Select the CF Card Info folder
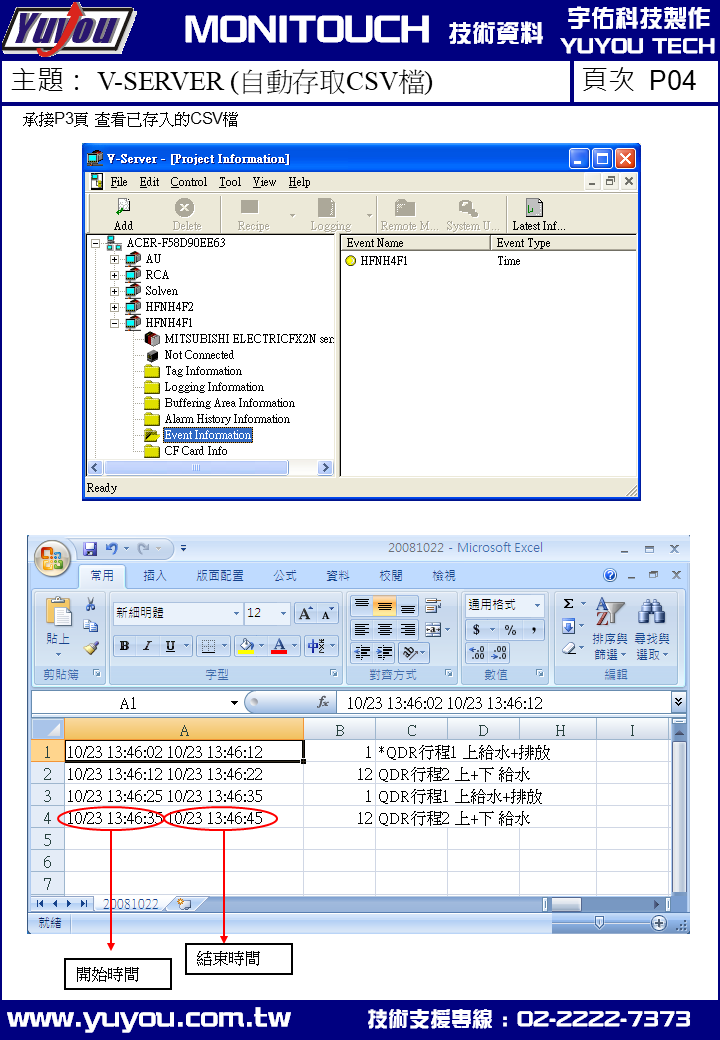Screen dimensions: 720x1040 click(x=196, y=451)
